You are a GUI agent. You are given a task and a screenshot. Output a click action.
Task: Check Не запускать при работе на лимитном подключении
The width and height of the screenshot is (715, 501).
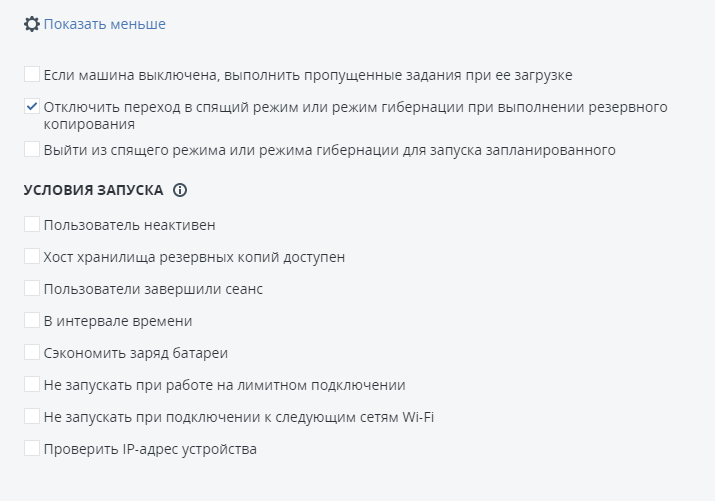tap(32, 385)
